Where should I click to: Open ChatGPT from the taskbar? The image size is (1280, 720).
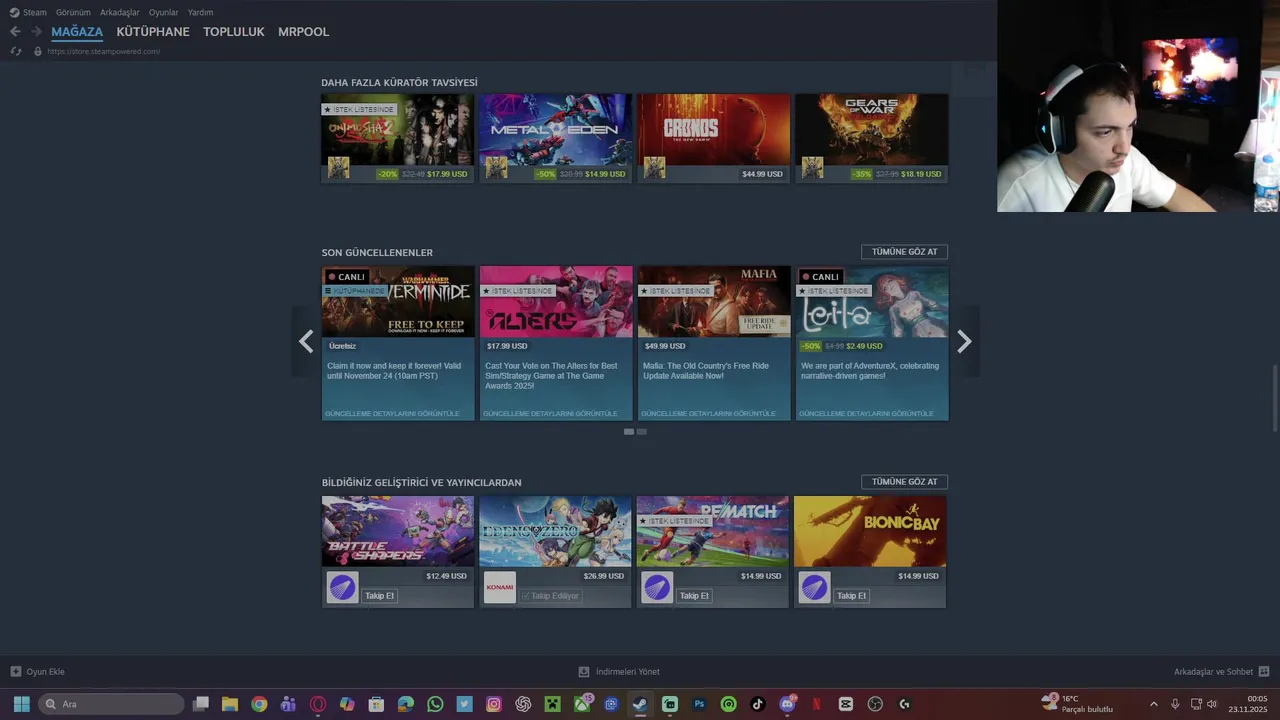523,704
